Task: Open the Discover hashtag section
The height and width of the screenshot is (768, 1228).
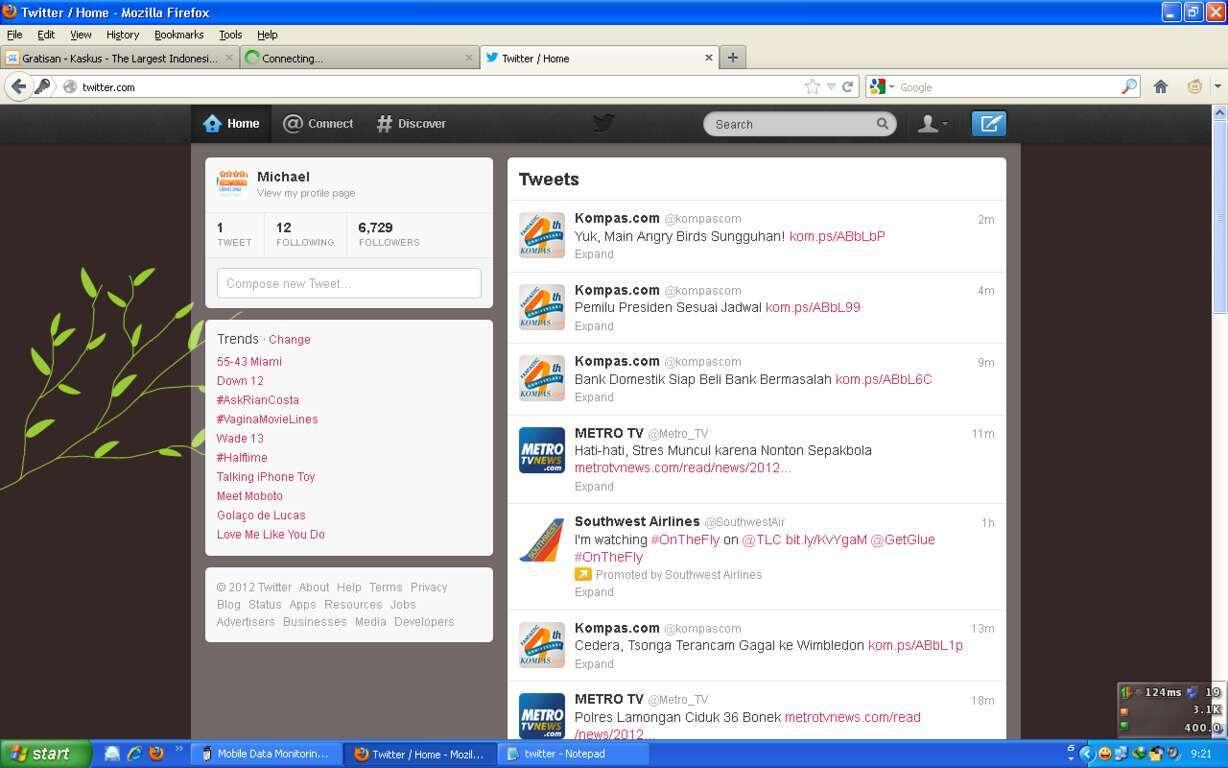Action: [x=411, y=124]
